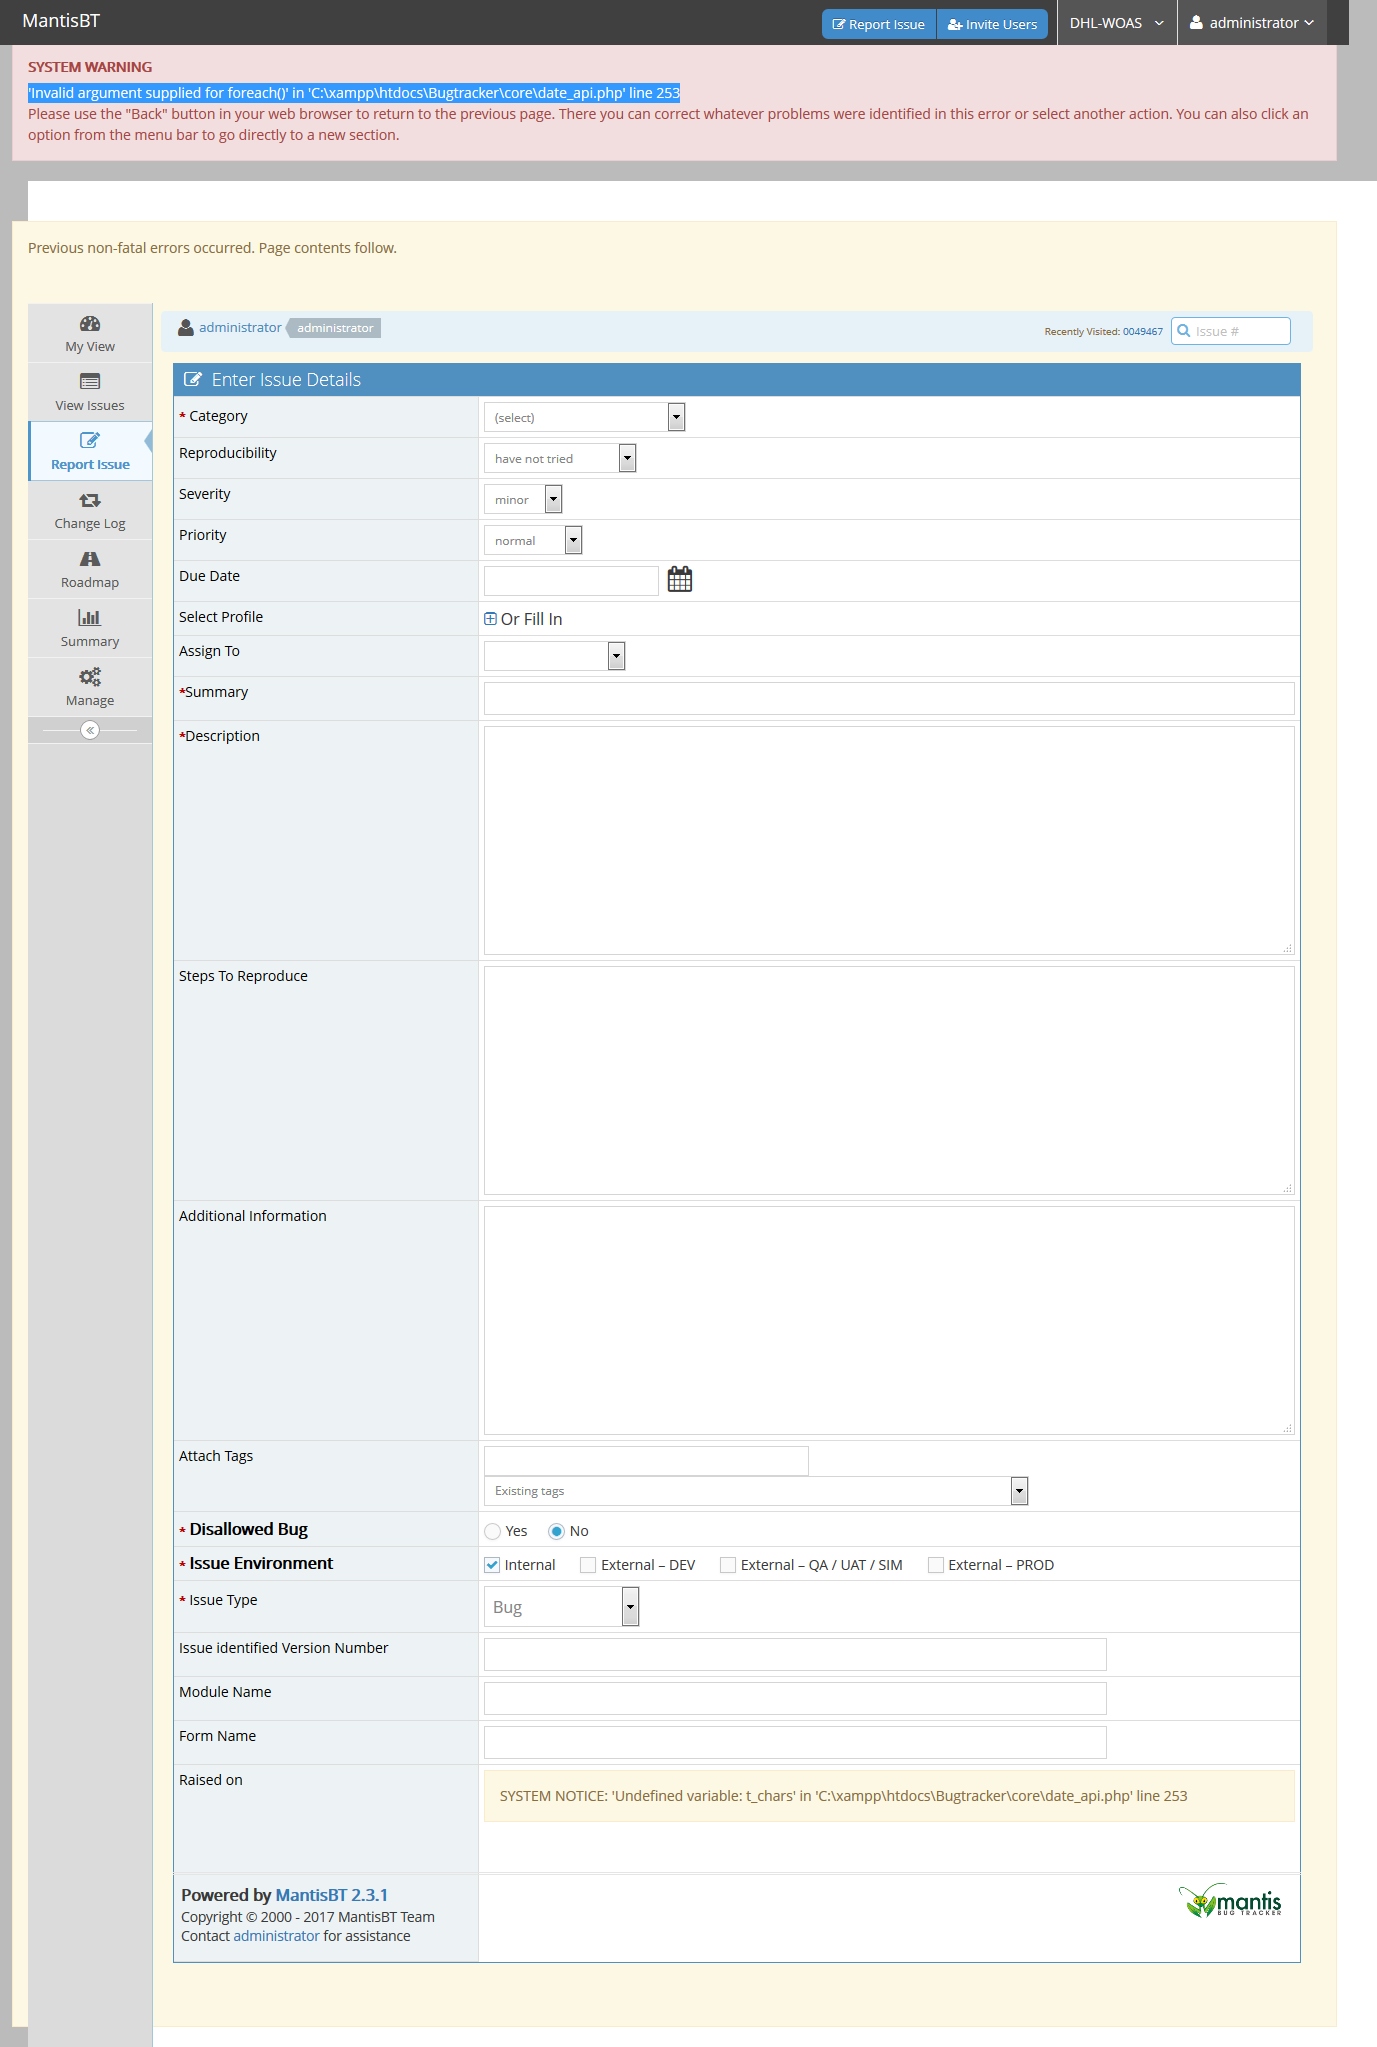Check the External – PROD checkbox
Screen dimensions: 1377x2047
coord(936,1565)
